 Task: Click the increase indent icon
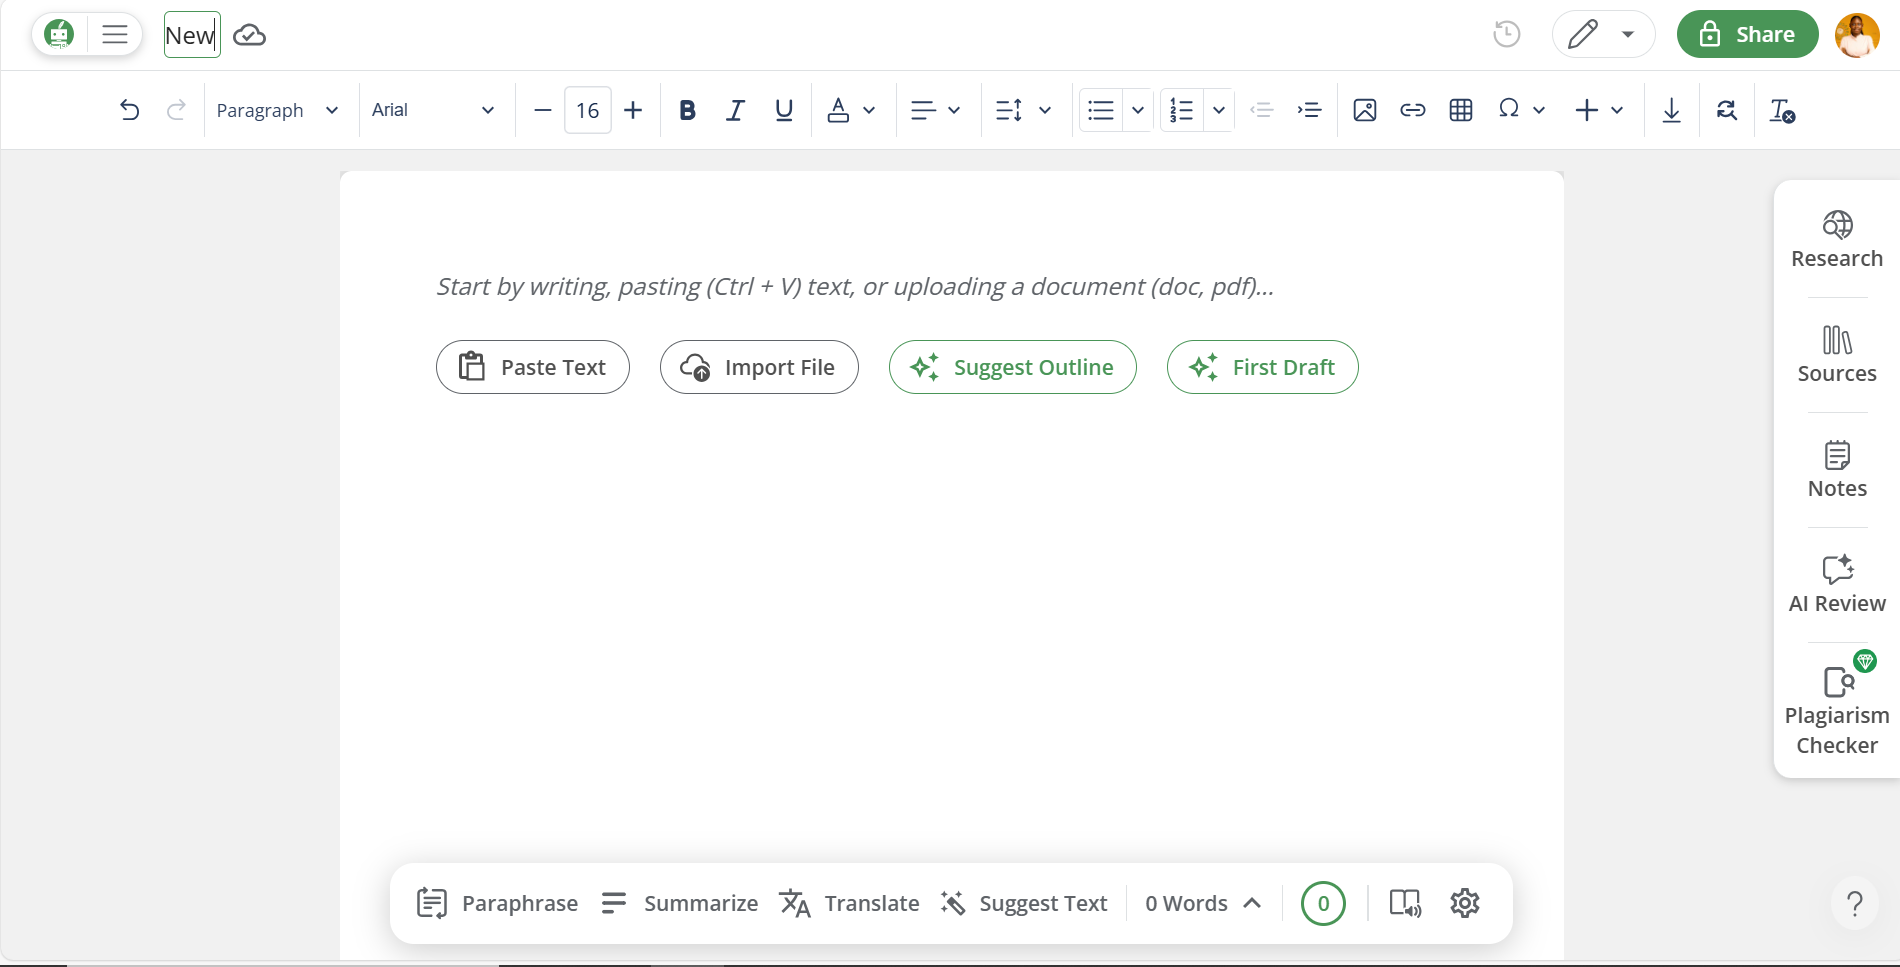1309,110
